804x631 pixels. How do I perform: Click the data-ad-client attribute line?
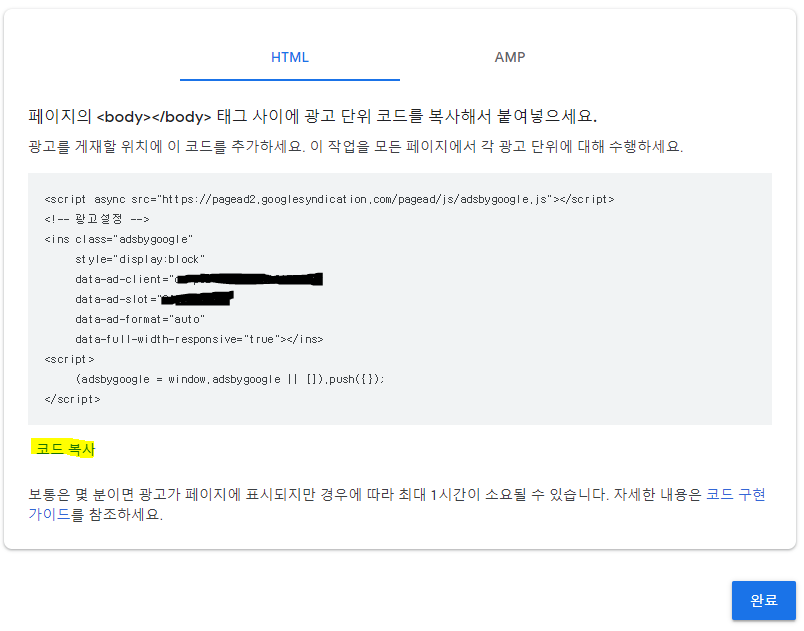[199, 279]
